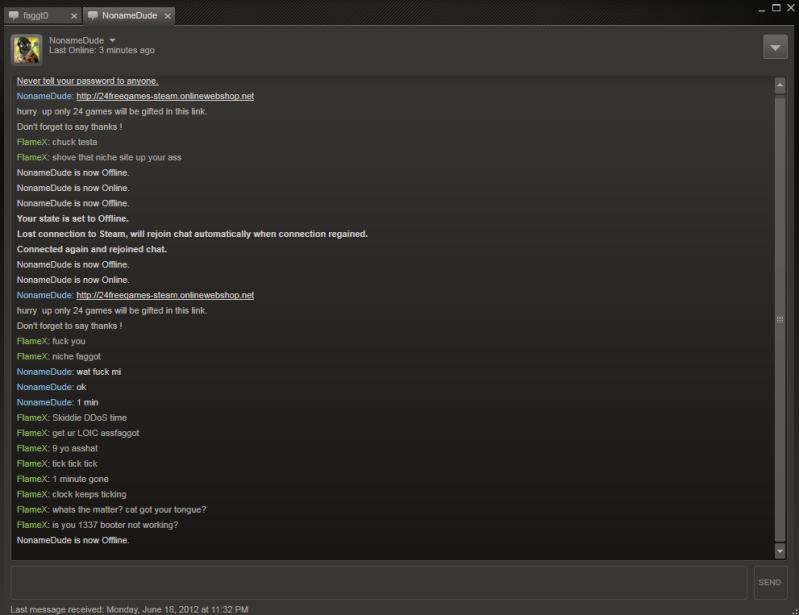799x615 pixels.
Task: Focus the message input field
Action: [379, 582]
